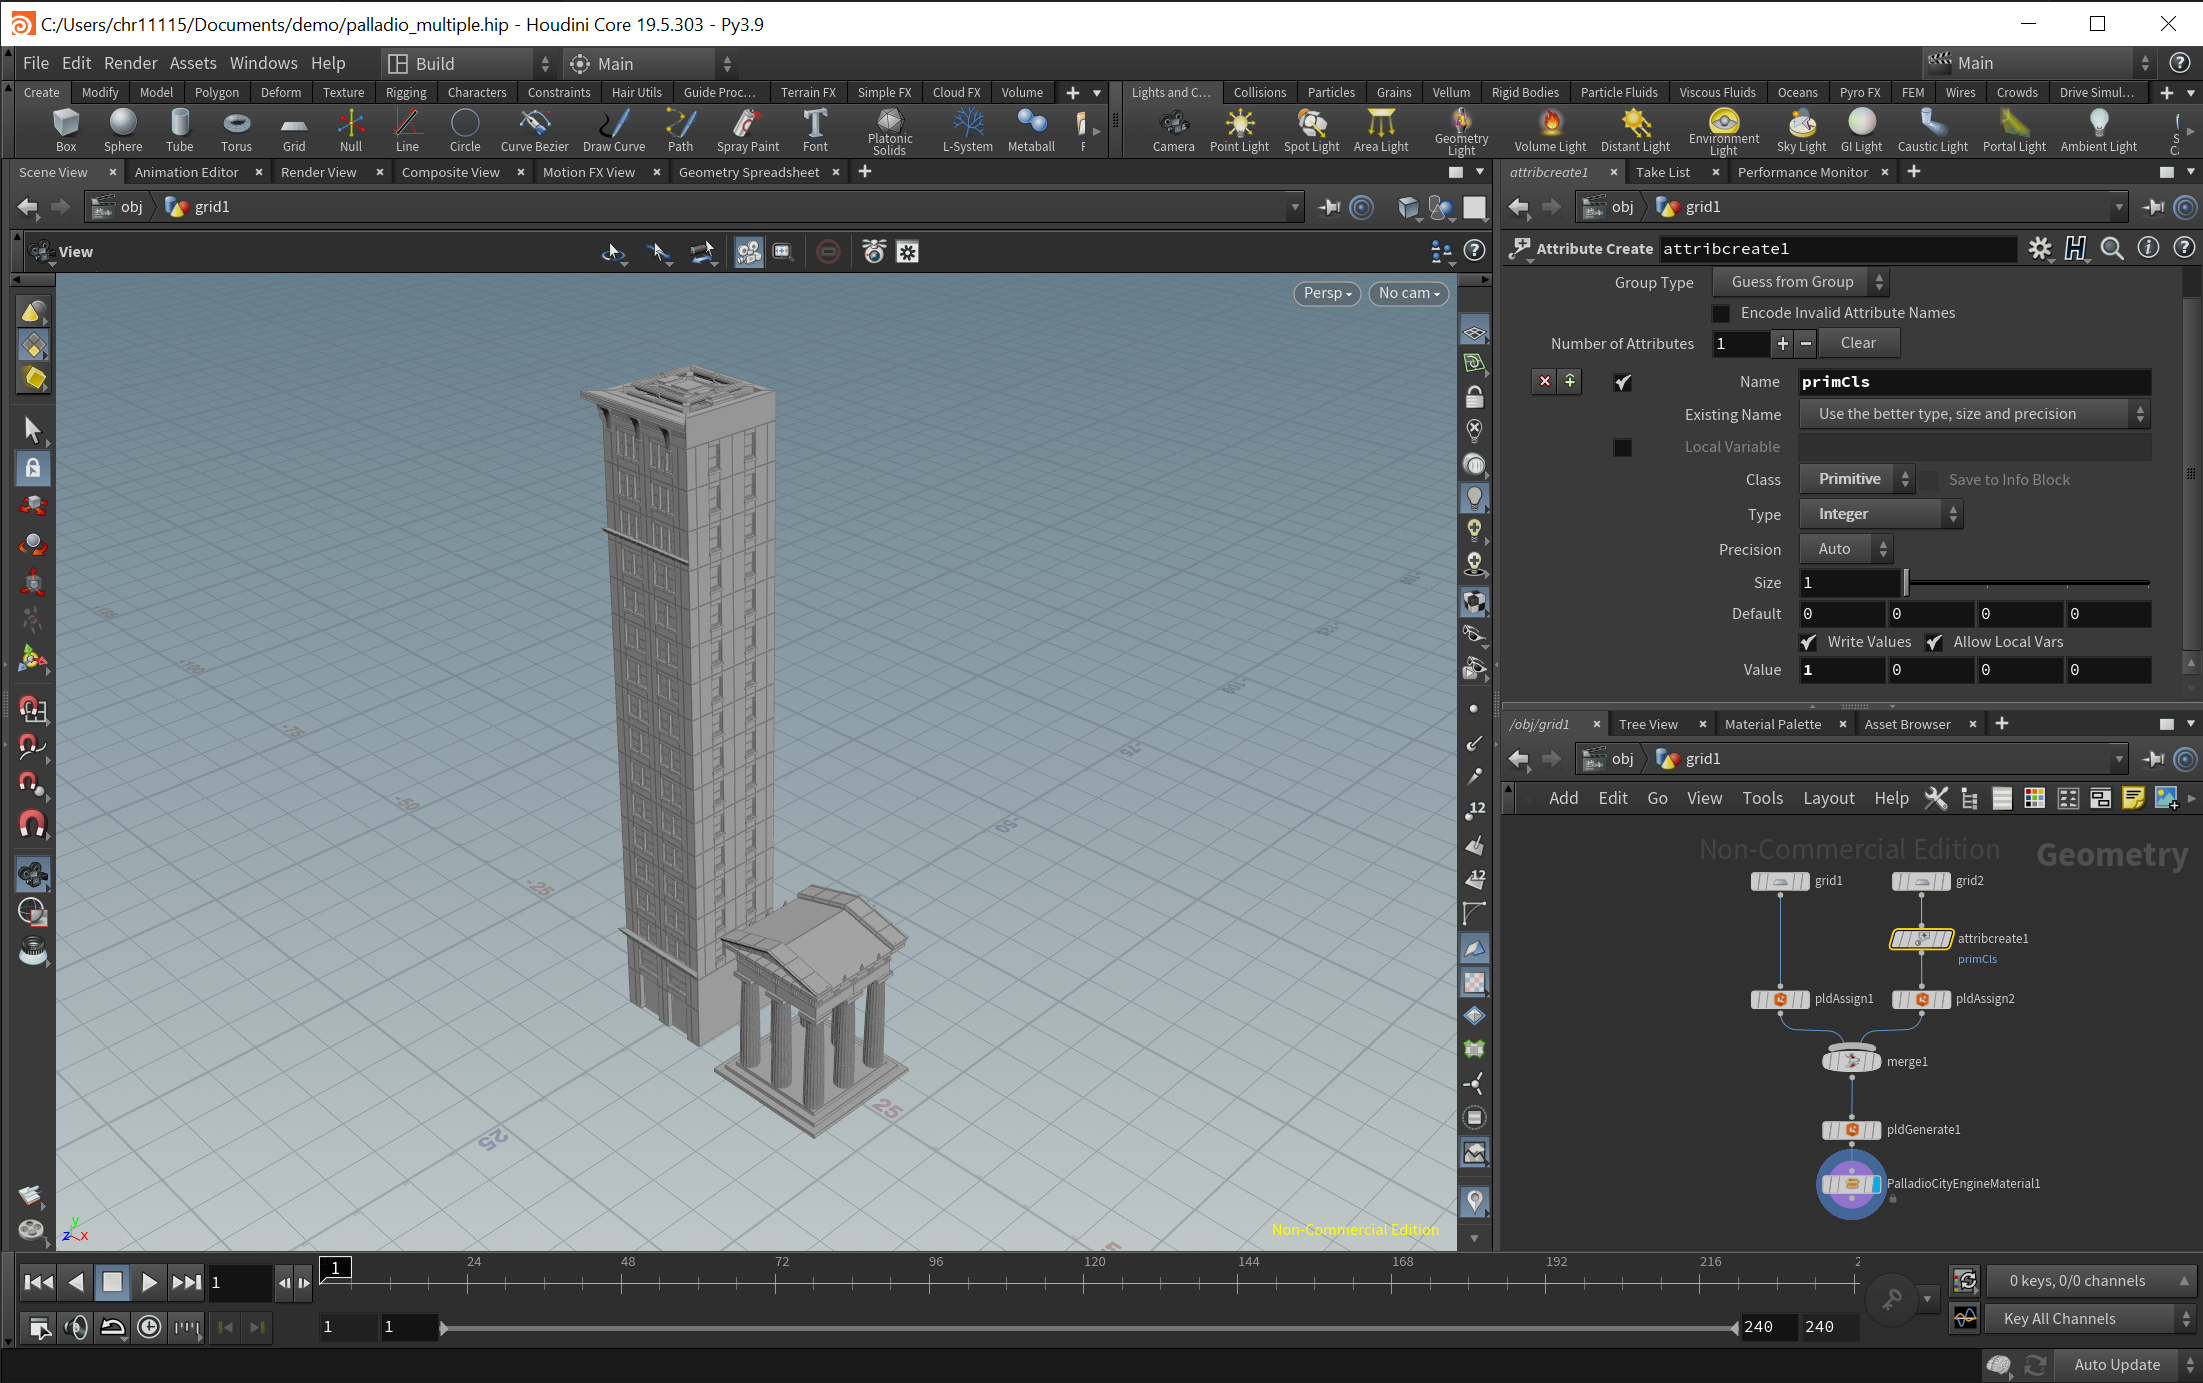The width and height of the screenshot is (2203, 1383).
Task: Toggle Save to Info Block checkbox
Action: (1930, 480)
